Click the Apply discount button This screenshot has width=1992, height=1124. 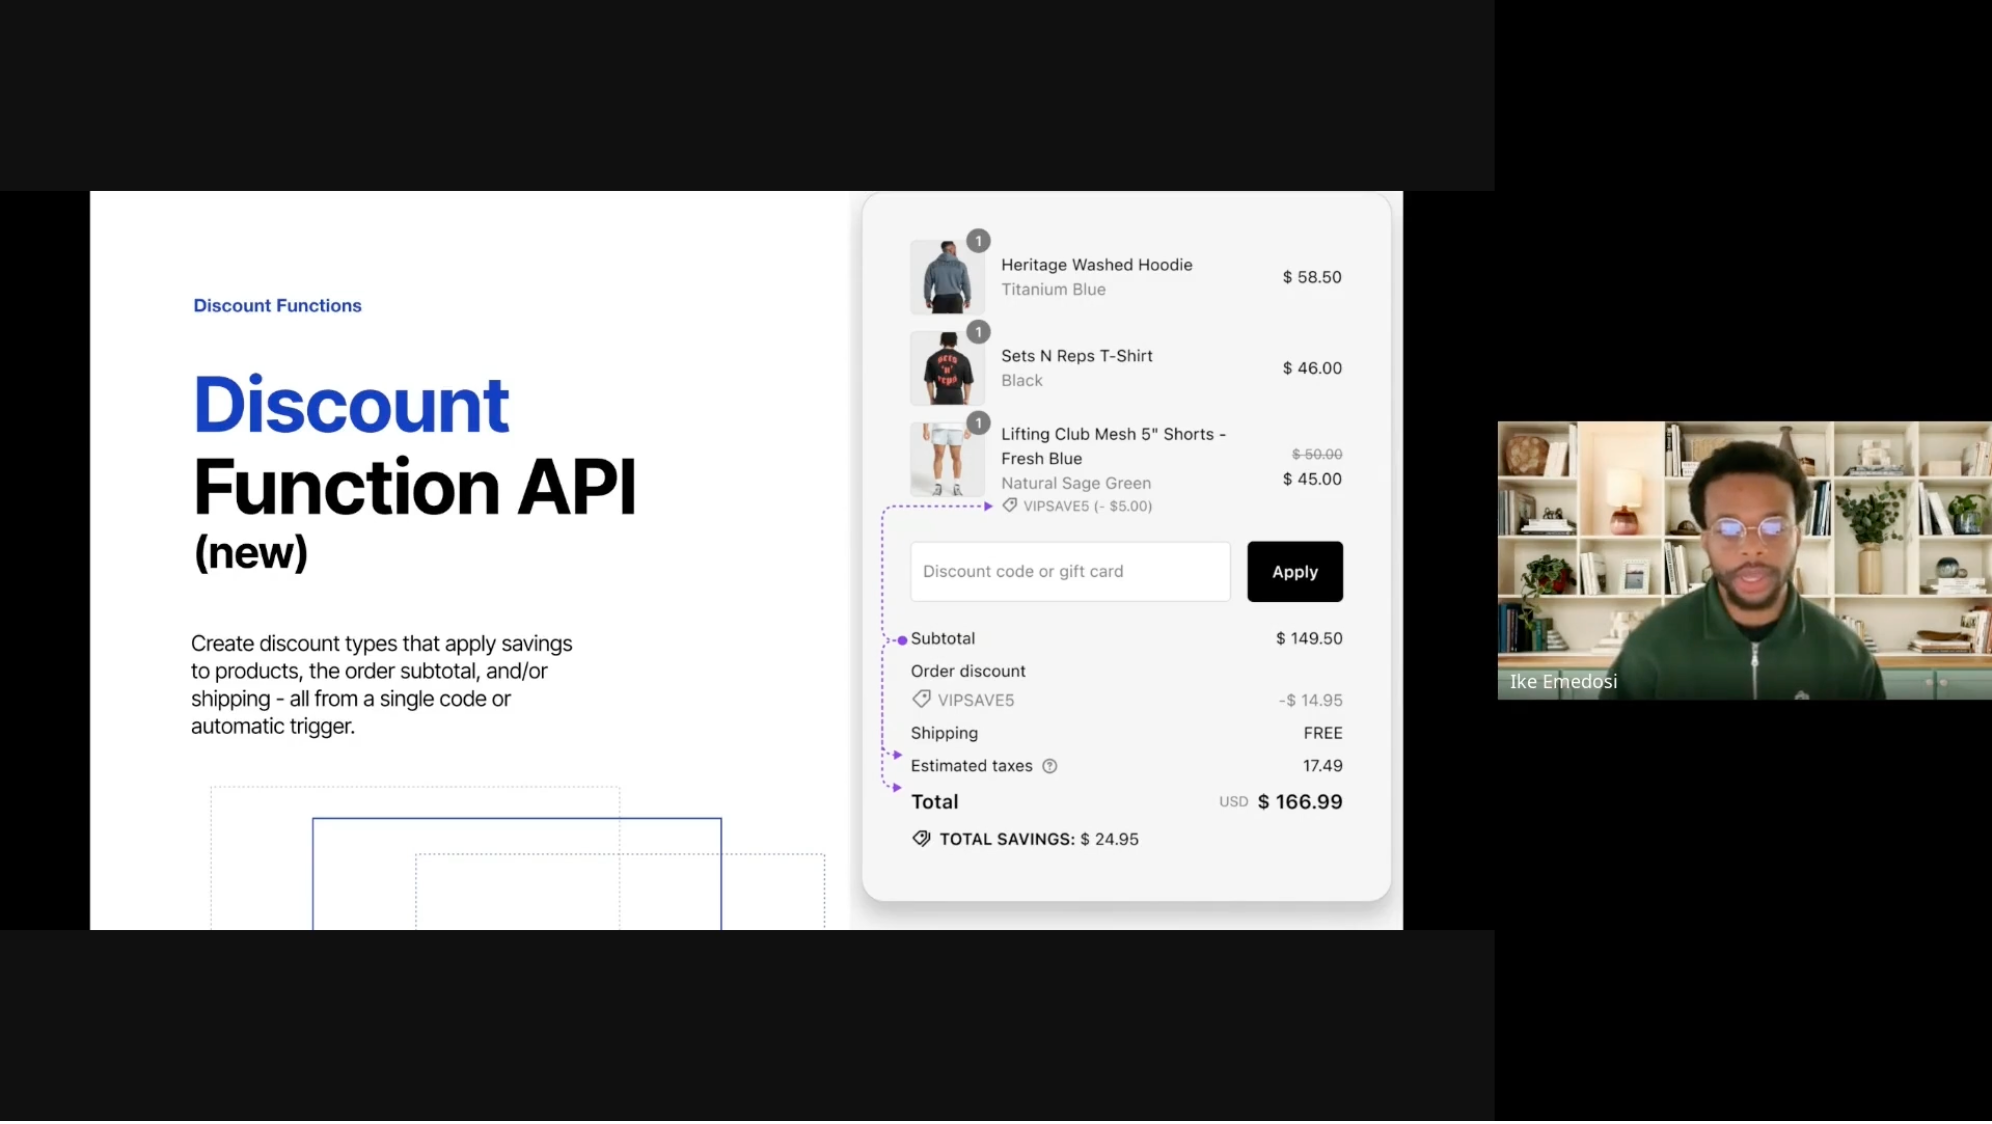pos(1294,572)
